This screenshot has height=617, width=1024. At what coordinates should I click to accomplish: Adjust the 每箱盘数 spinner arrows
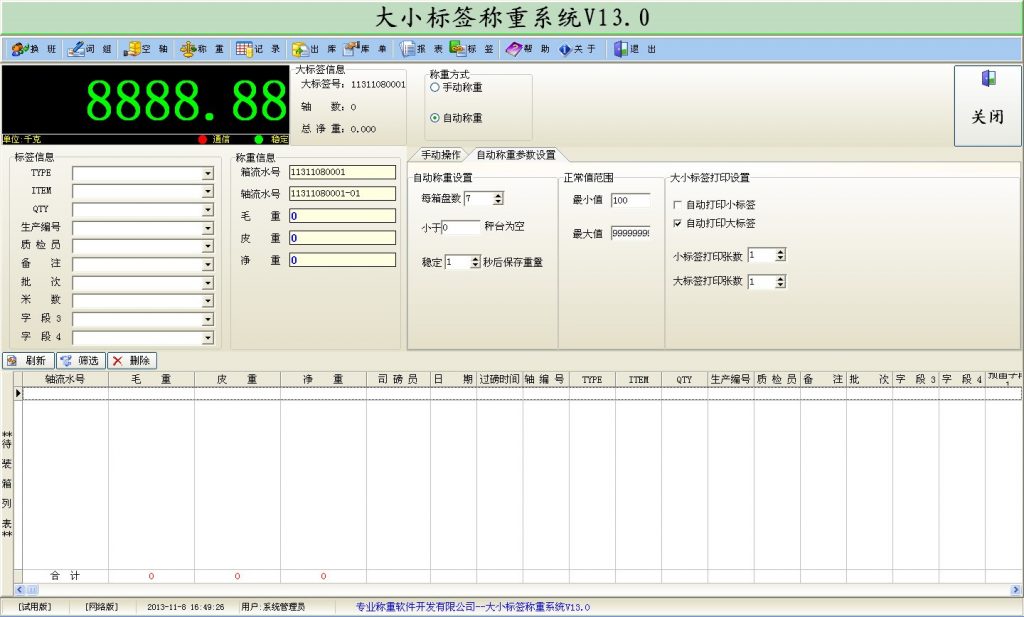pyautogui.click(x=498, y=198)
